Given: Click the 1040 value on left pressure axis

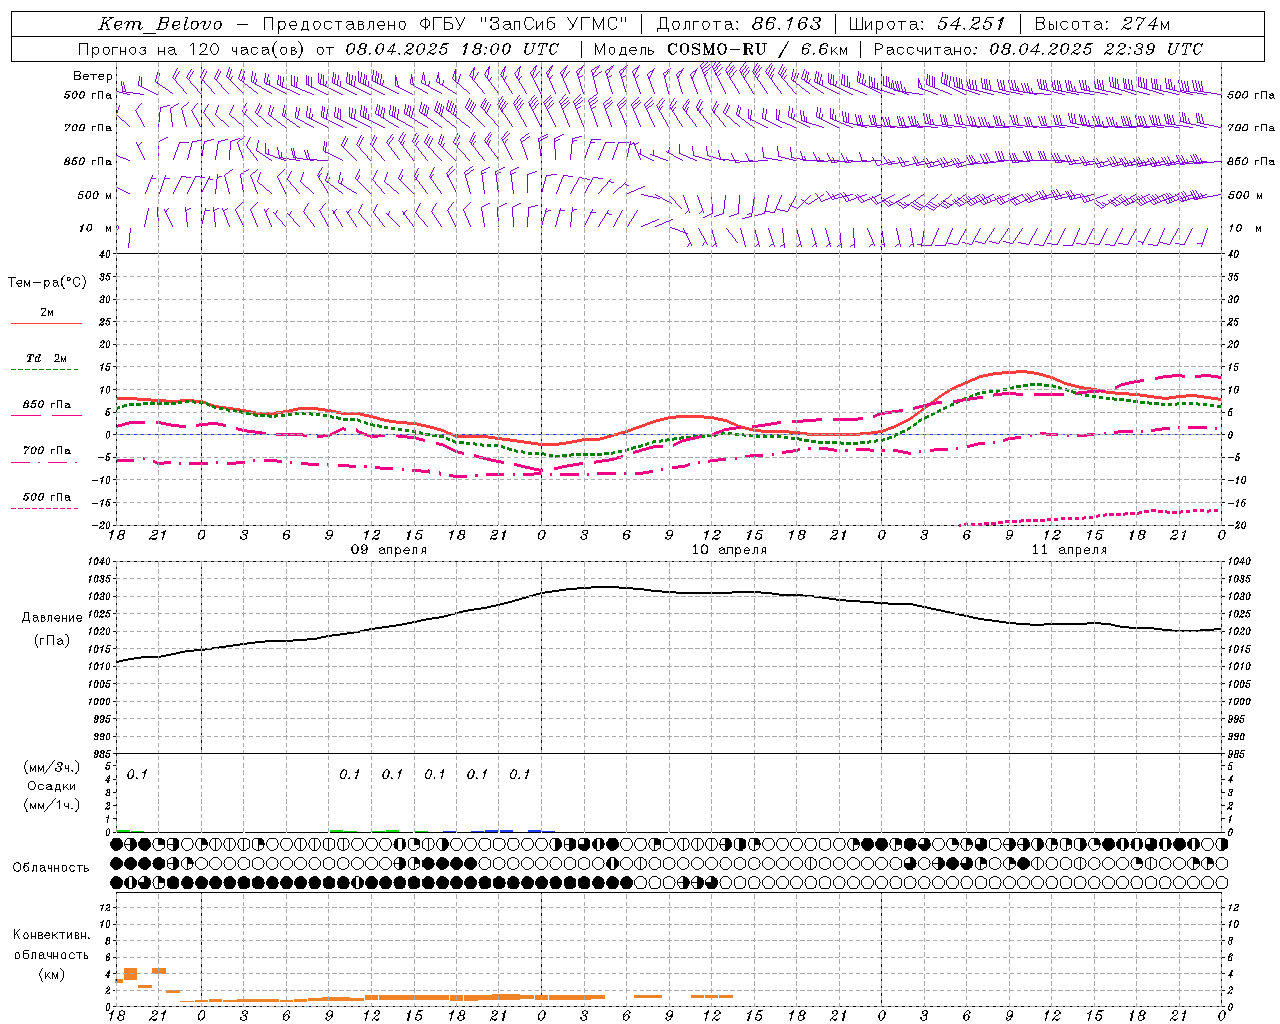Looking at the screenshot, I should pos(97,562).
